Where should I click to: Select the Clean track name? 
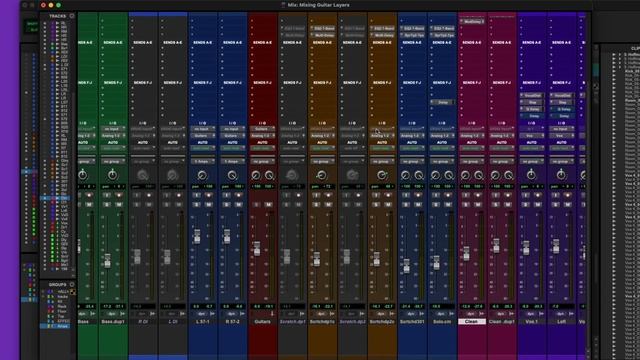coord(472,322)
